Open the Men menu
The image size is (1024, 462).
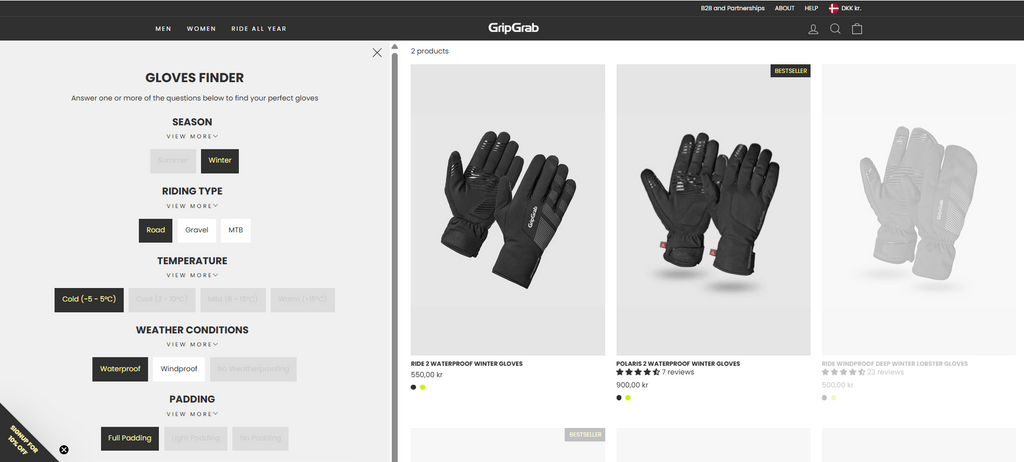click(163, 29)
